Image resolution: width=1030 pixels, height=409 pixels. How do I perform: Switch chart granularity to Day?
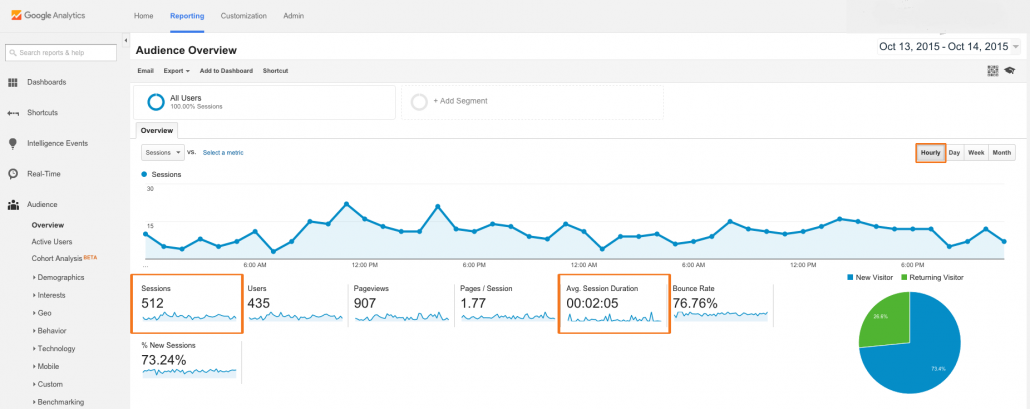point(954,153)
